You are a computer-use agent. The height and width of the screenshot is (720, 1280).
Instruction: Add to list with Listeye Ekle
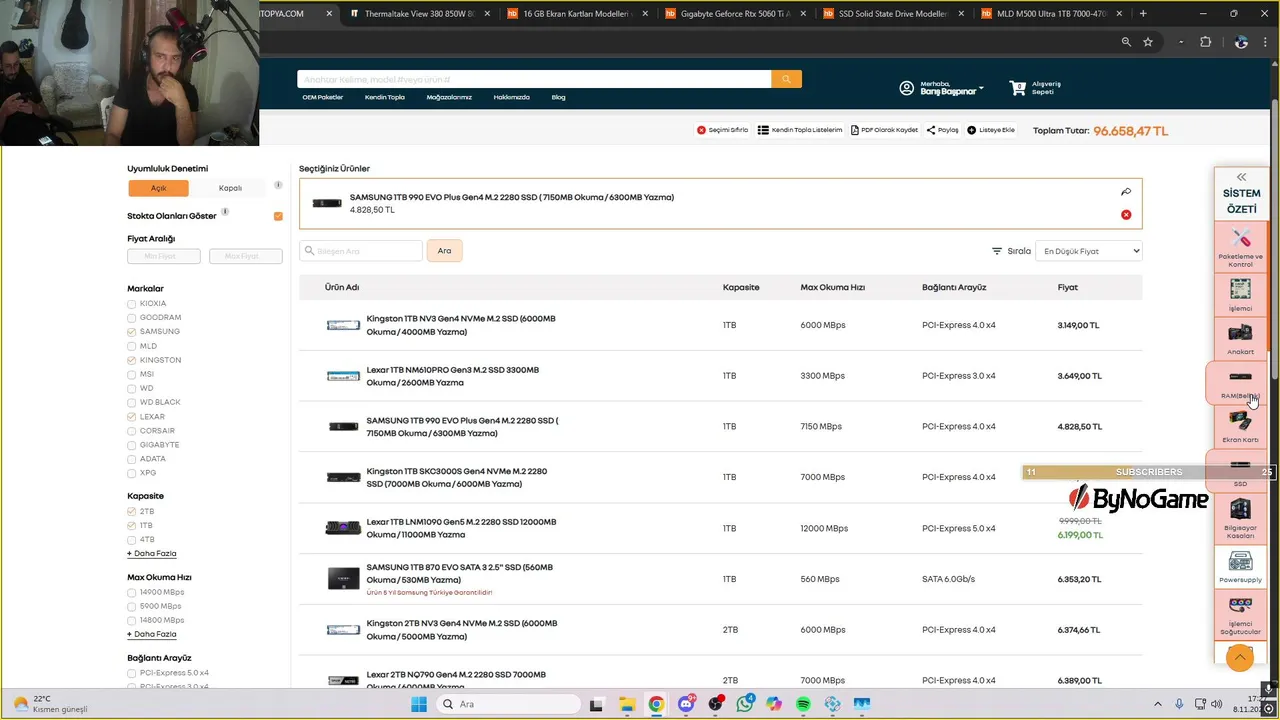coord(991,130)
